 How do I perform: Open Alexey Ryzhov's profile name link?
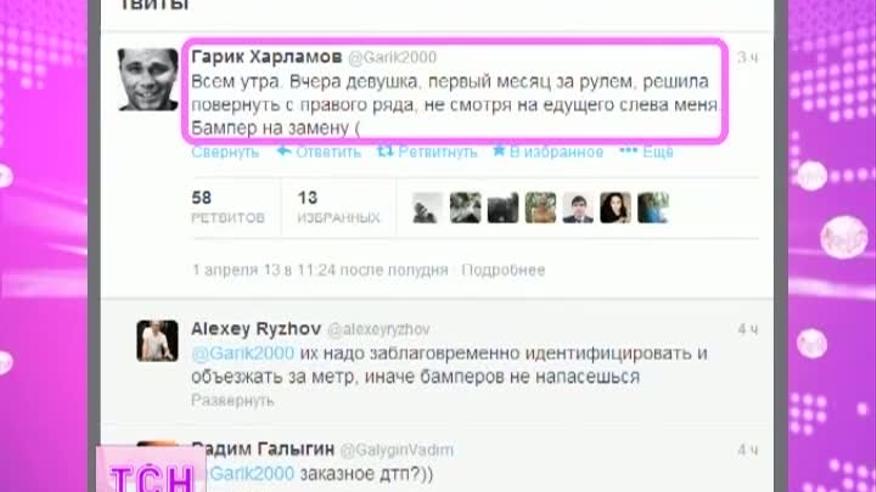tap(256, 329)
